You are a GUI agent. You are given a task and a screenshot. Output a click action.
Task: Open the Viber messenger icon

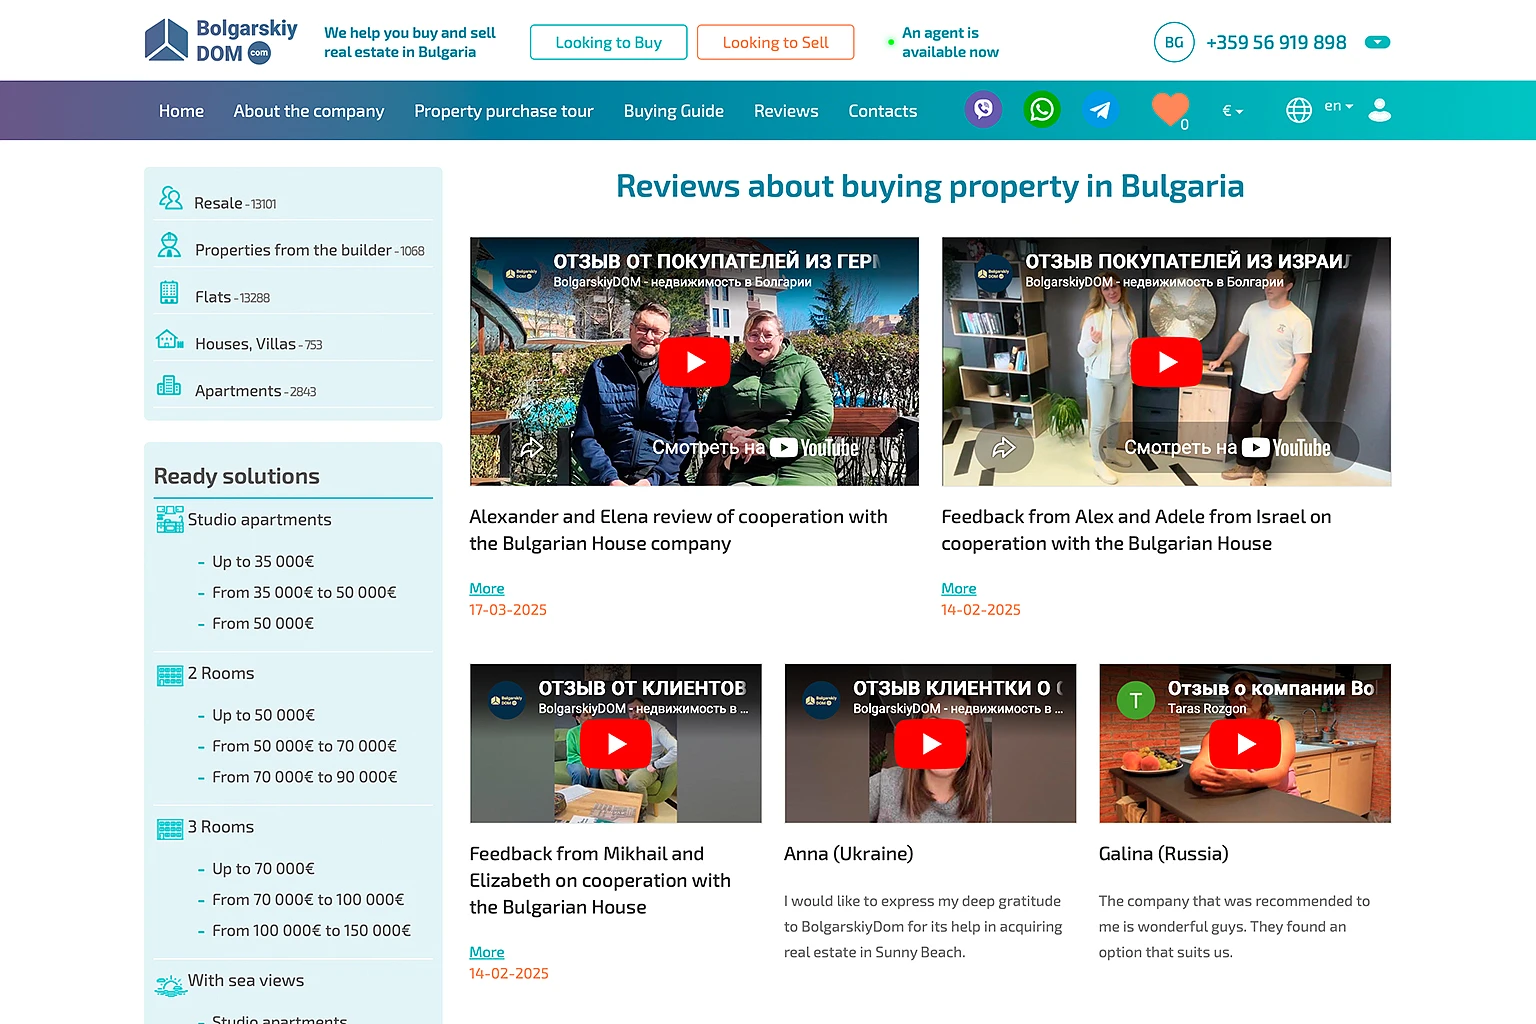pyautogui.click(x=983, y=109)
